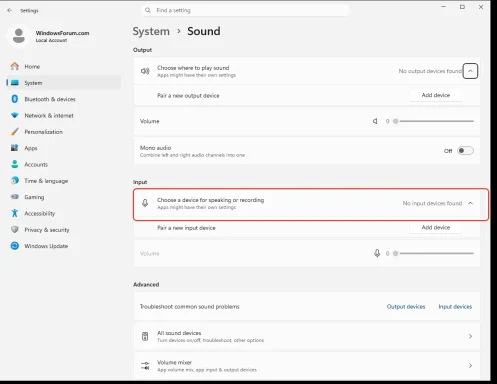Click the System breadcrumb link
This screenshot has width=497, height=384.
(x=151, y=31)
